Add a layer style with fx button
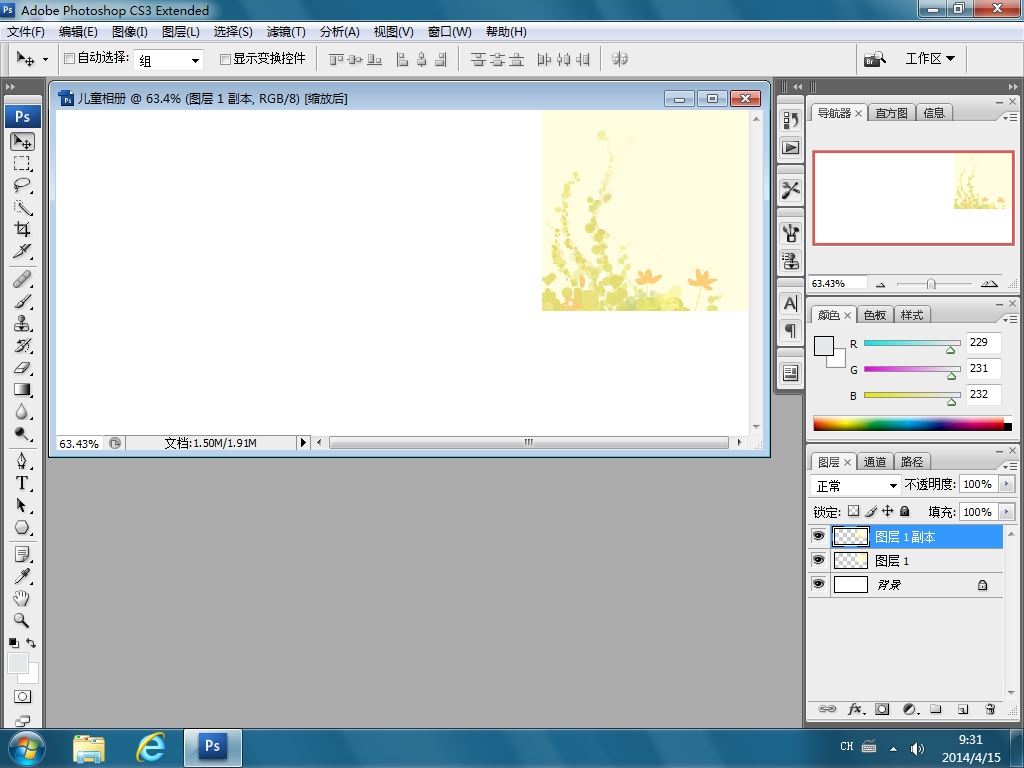Viewport: 1024px width, 768px height. click(x=856, y=709)
